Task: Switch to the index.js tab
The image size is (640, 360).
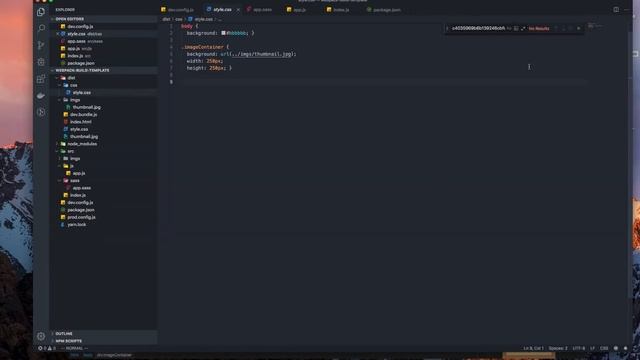Action: [x=338, y=9]
